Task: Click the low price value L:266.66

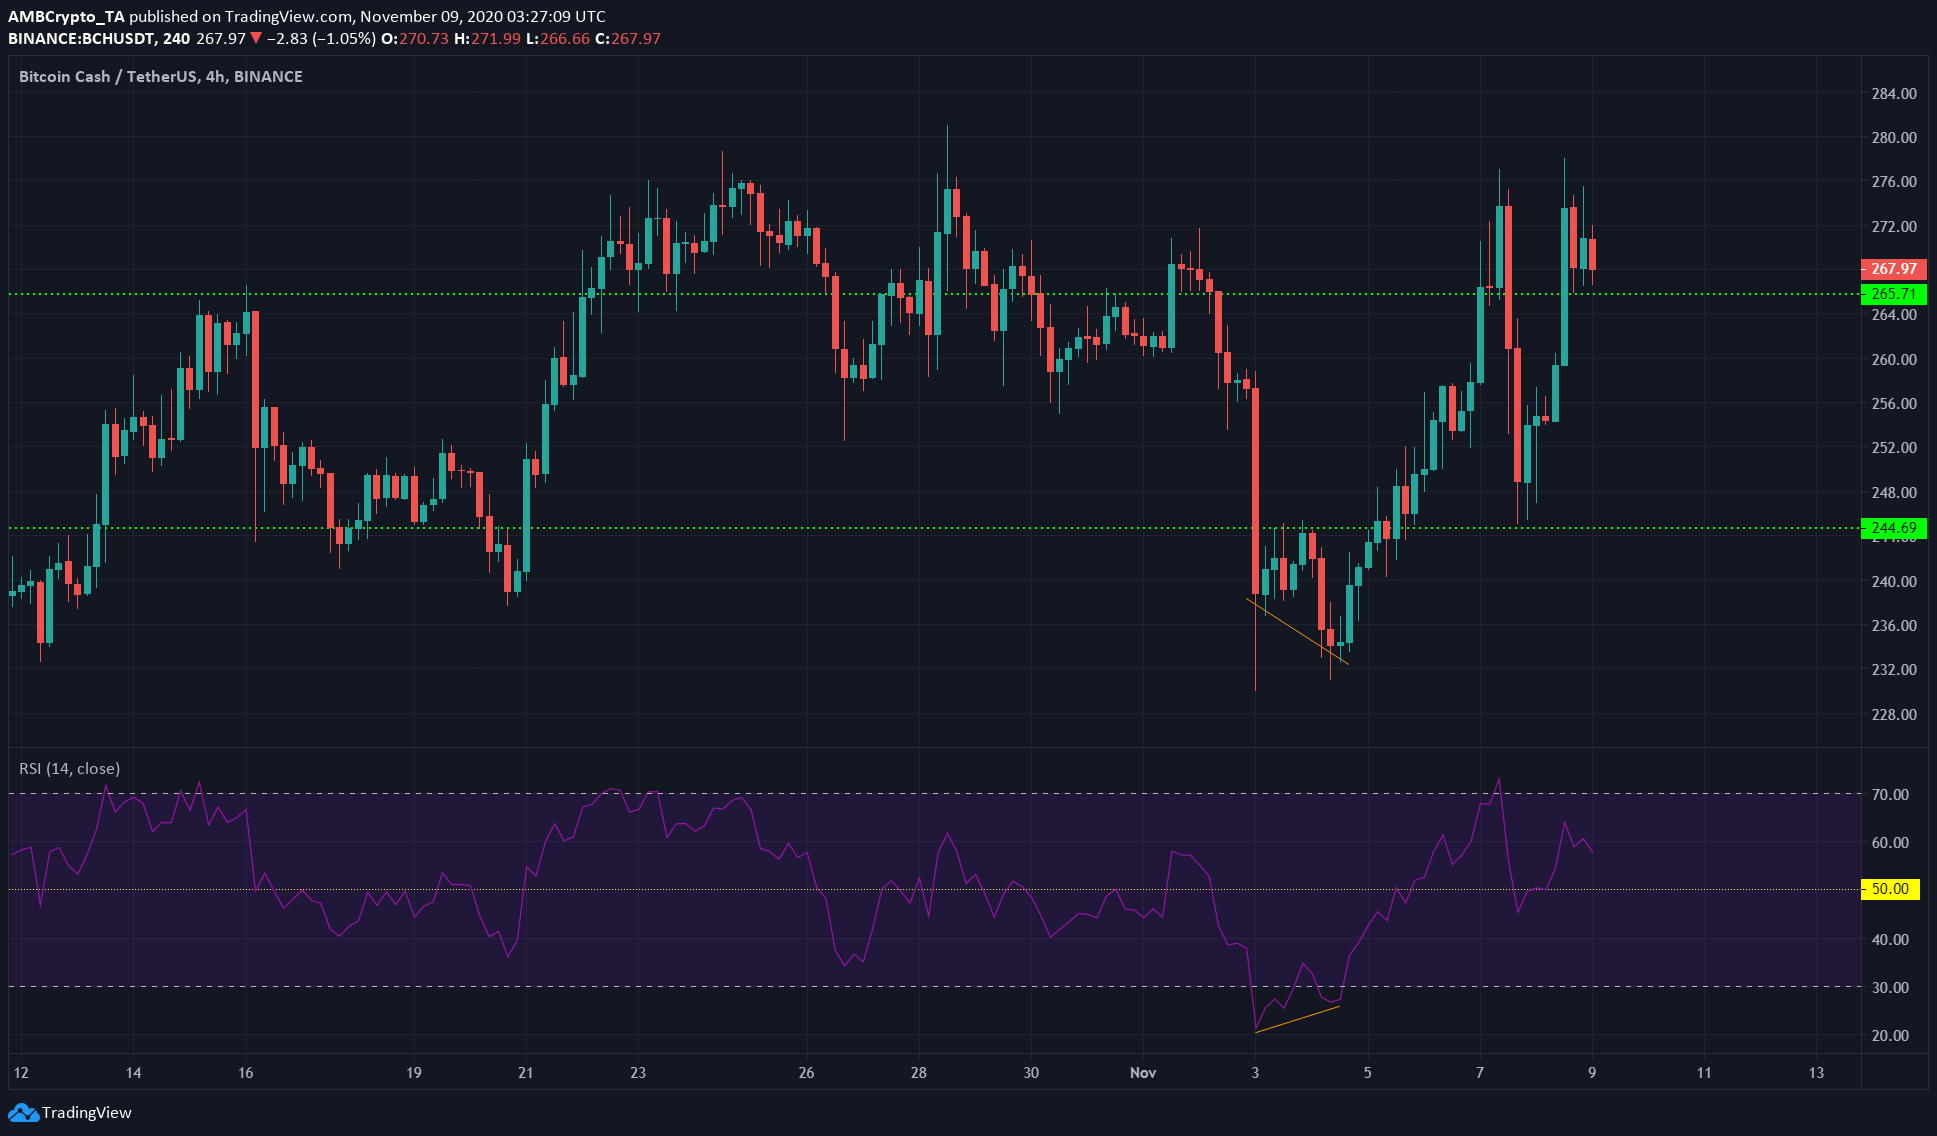Action: pyautogui.click(x=558, y=38)
